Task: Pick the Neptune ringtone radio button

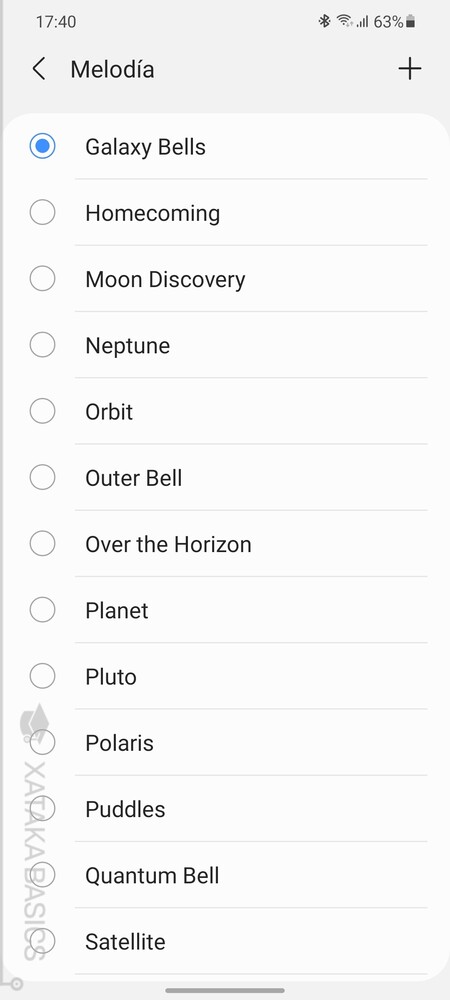Action: (x=42, y=345)
